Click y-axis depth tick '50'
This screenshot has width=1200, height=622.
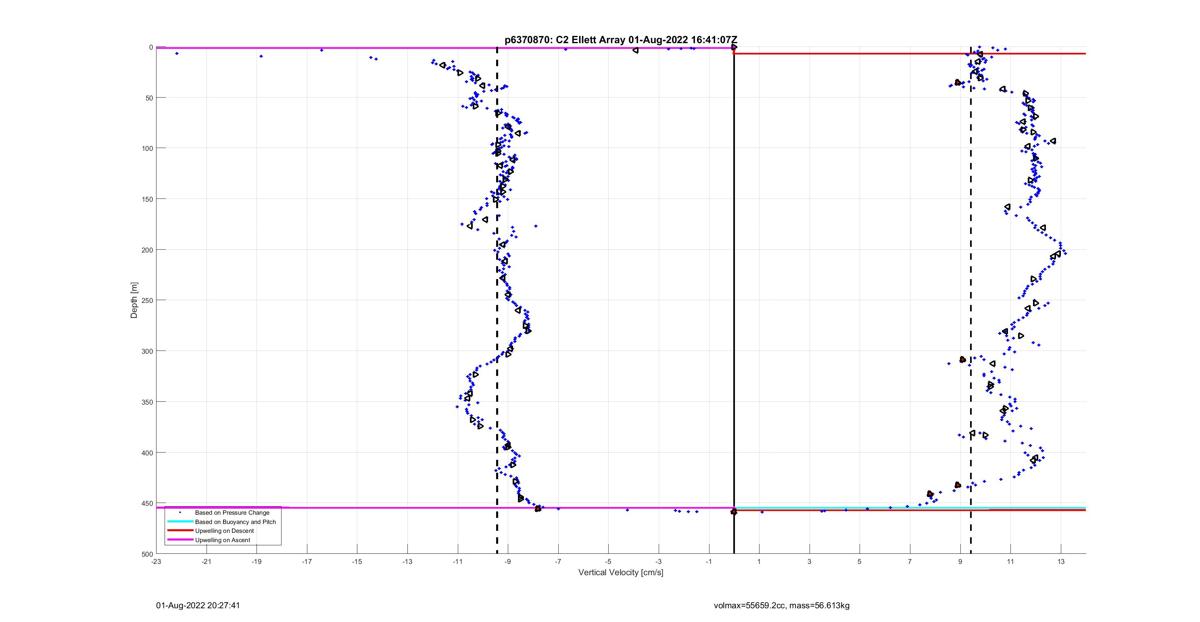pos(147,98)
